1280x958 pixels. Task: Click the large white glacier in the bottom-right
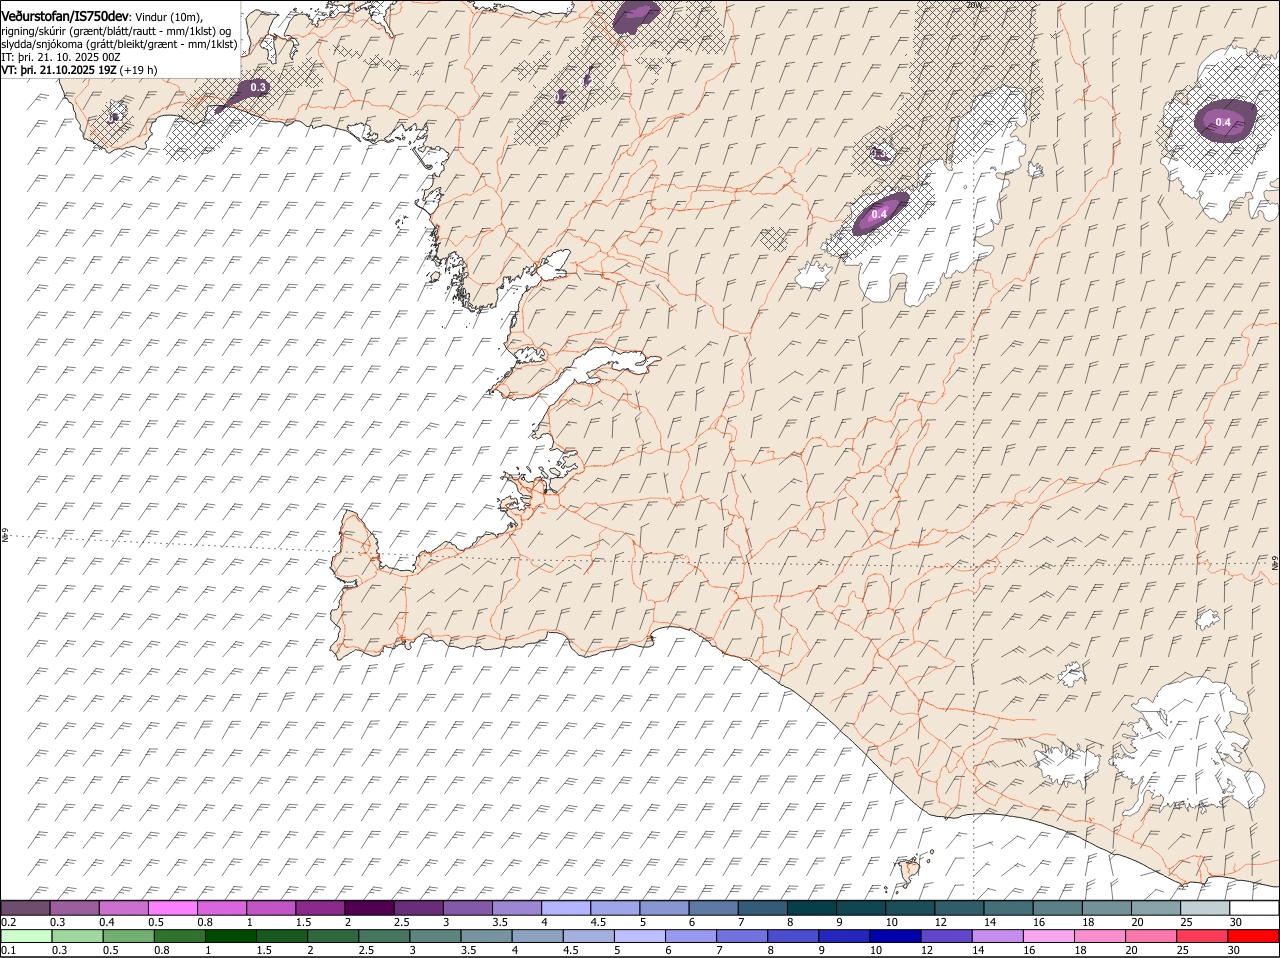tap(1190, 748)
